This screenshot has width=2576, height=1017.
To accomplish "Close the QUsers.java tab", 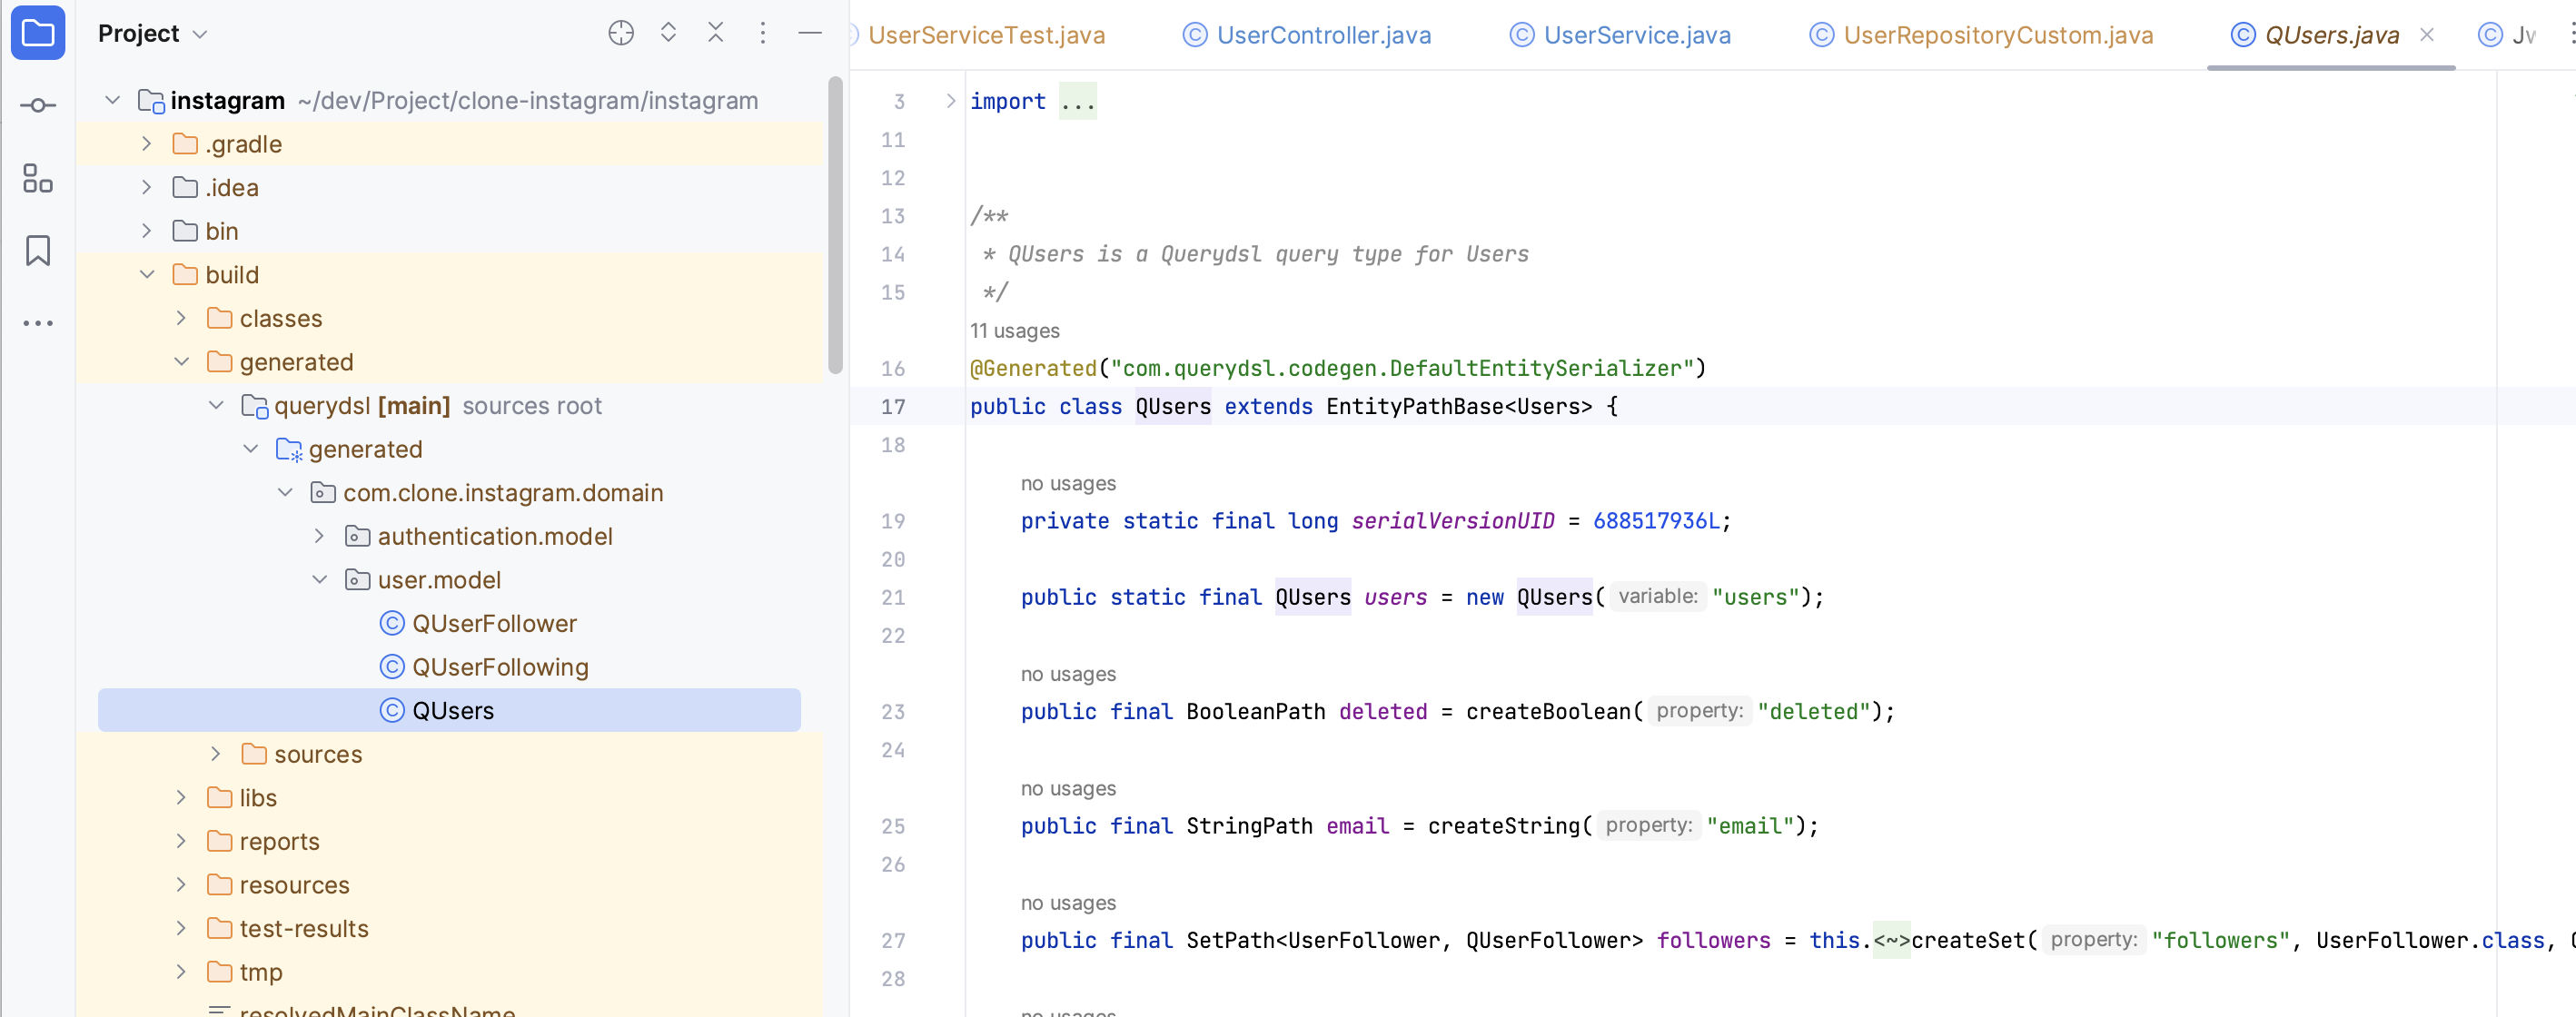I will [x=2427, y=35].
